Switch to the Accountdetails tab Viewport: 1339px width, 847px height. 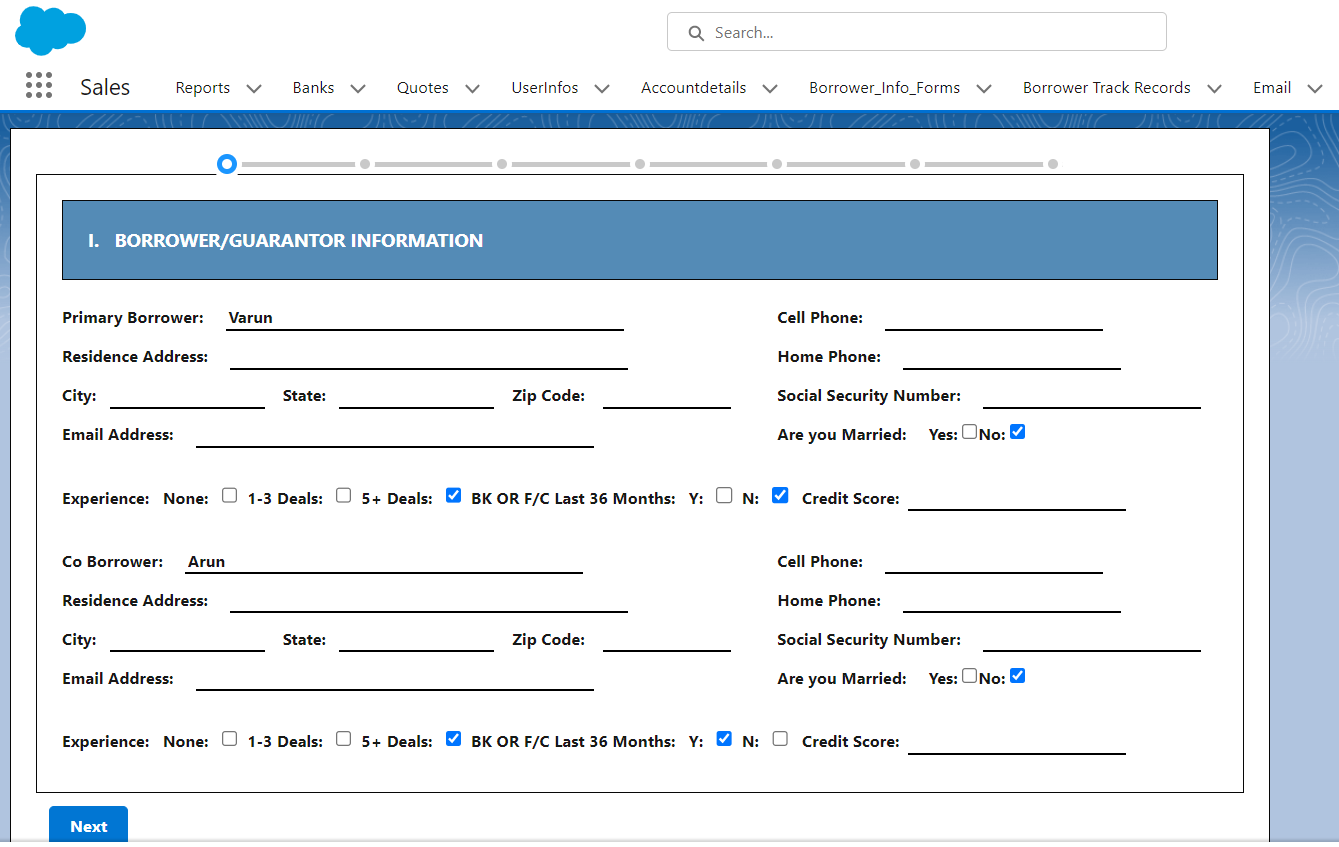point(694,87)
